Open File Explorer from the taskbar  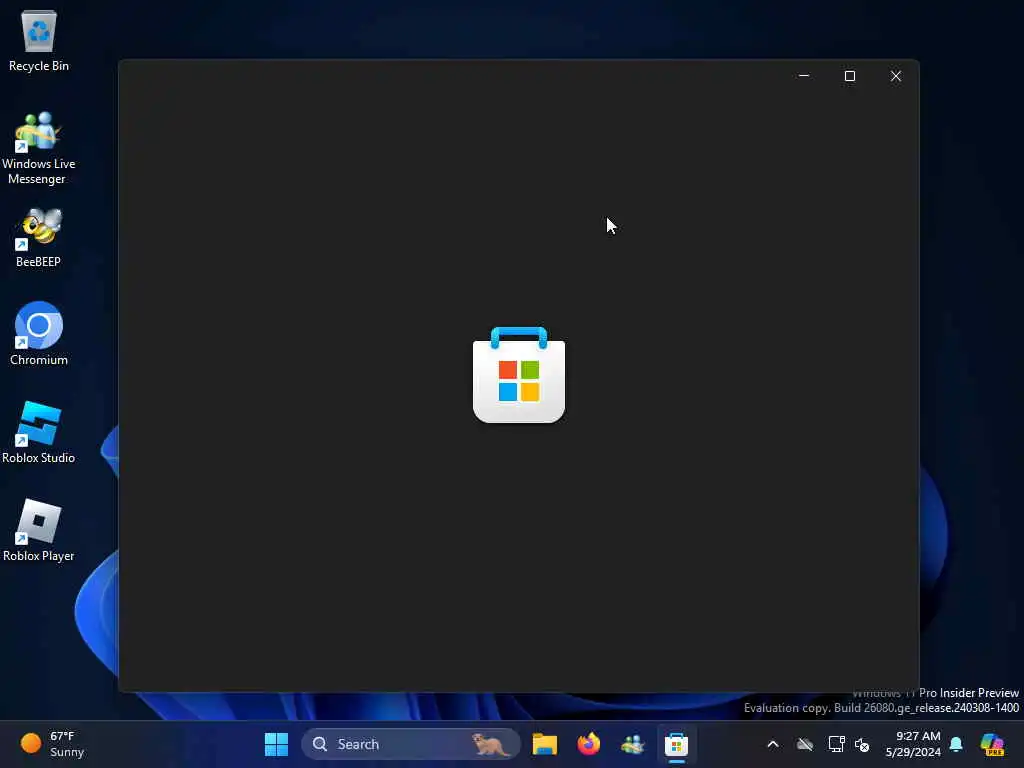[x=545, y=744]
